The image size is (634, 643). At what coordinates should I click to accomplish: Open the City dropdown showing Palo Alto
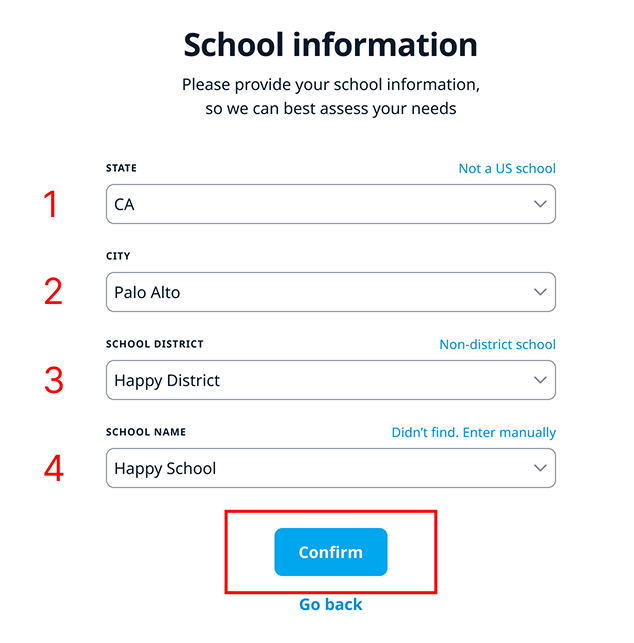point(320,292)
